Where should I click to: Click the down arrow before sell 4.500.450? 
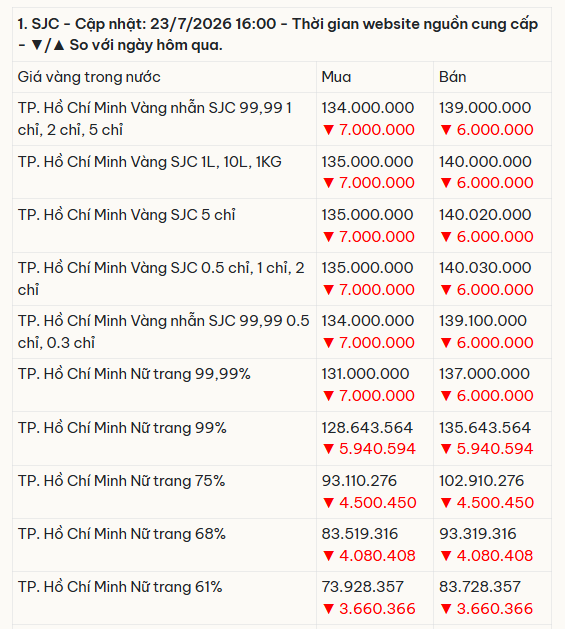pos(446,503)
